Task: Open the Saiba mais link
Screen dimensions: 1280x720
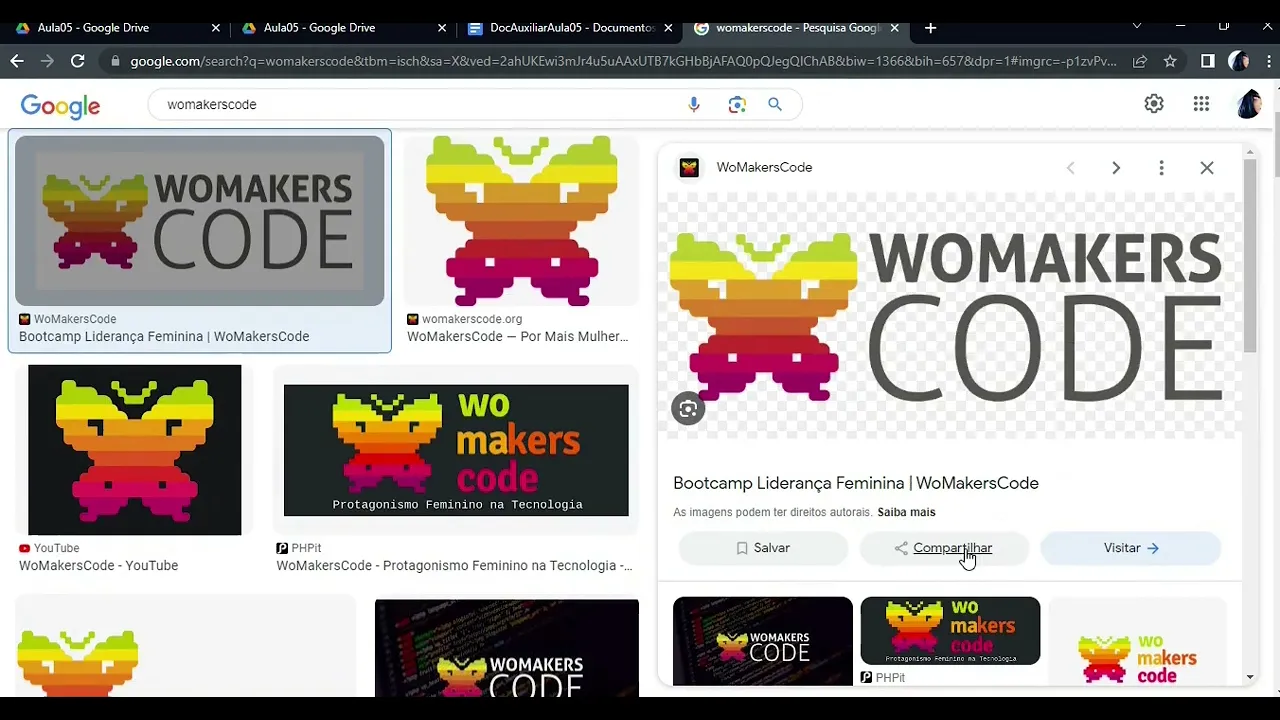Action: (x=906, y=512)
